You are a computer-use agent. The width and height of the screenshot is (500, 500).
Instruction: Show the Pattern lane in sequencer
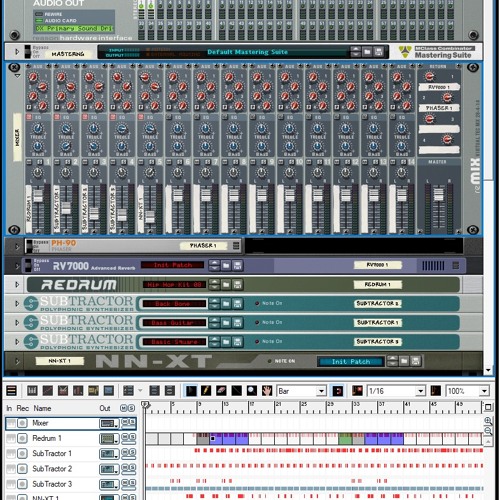[94, 390]
